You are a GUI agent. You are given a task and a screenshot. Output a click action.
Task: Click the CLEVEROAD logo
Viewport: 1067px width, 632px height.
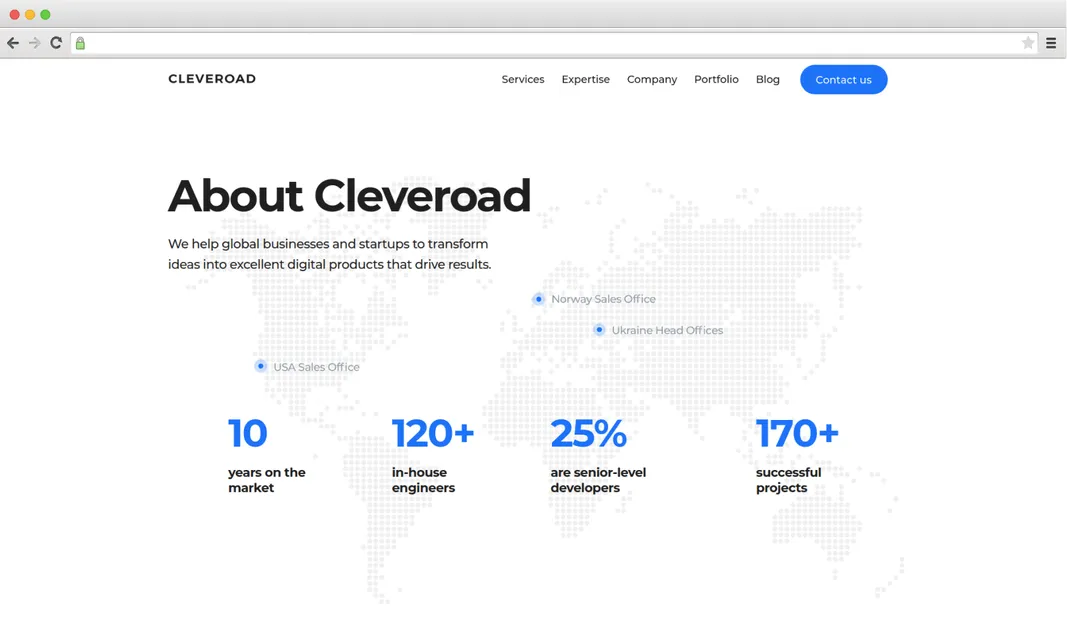tap(212, 79)
